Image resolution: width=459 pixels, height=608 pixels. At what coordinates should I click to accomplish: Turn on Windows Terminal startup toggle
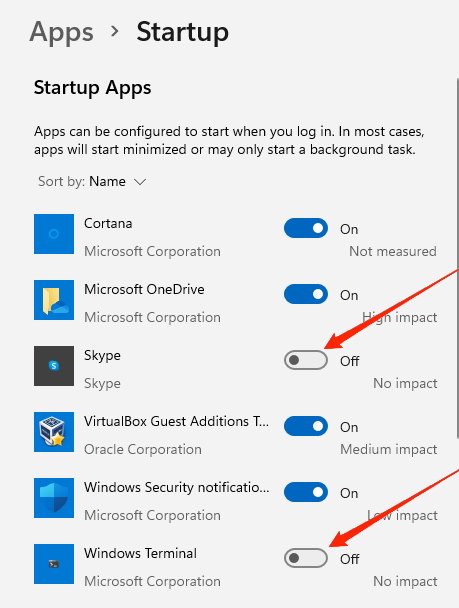tap(306, 558)
